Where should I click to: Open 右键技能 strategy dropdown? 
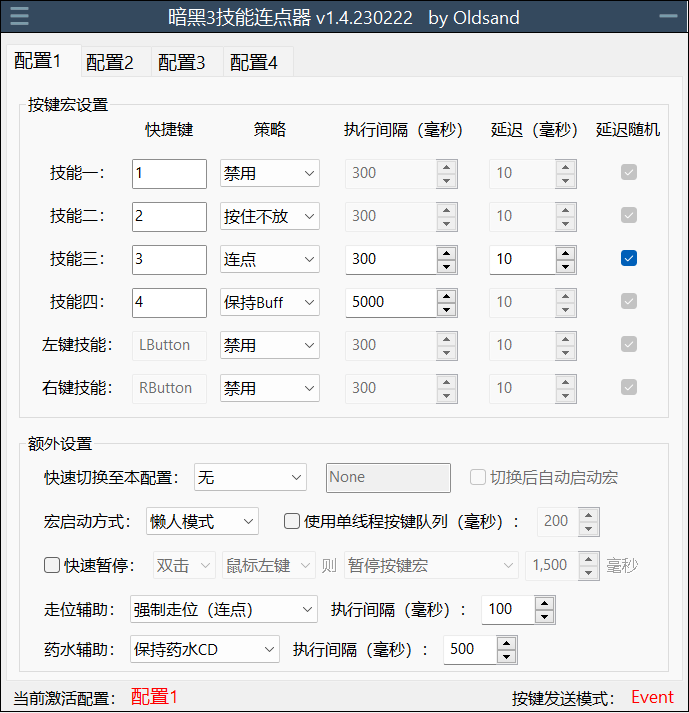click(270, 388)
